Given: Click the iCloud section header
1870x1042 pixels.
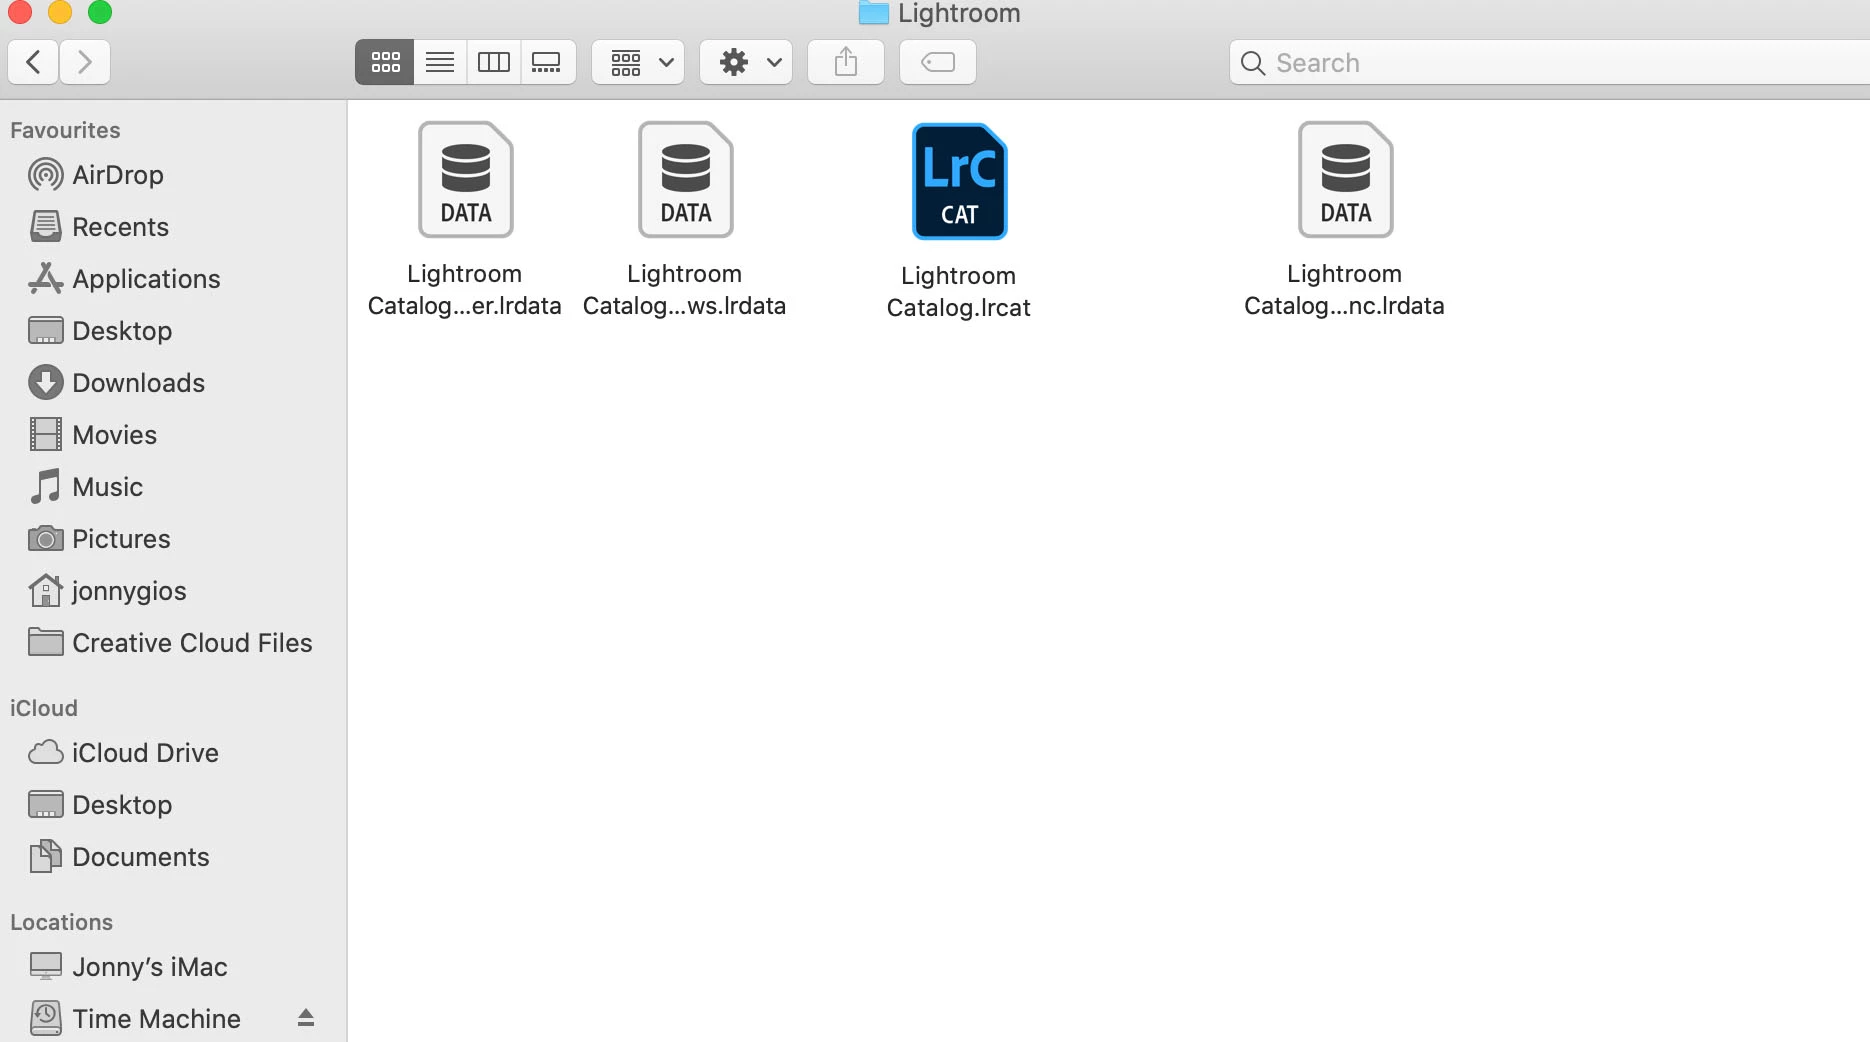Looking at the screenshot, I should (44, 708).
